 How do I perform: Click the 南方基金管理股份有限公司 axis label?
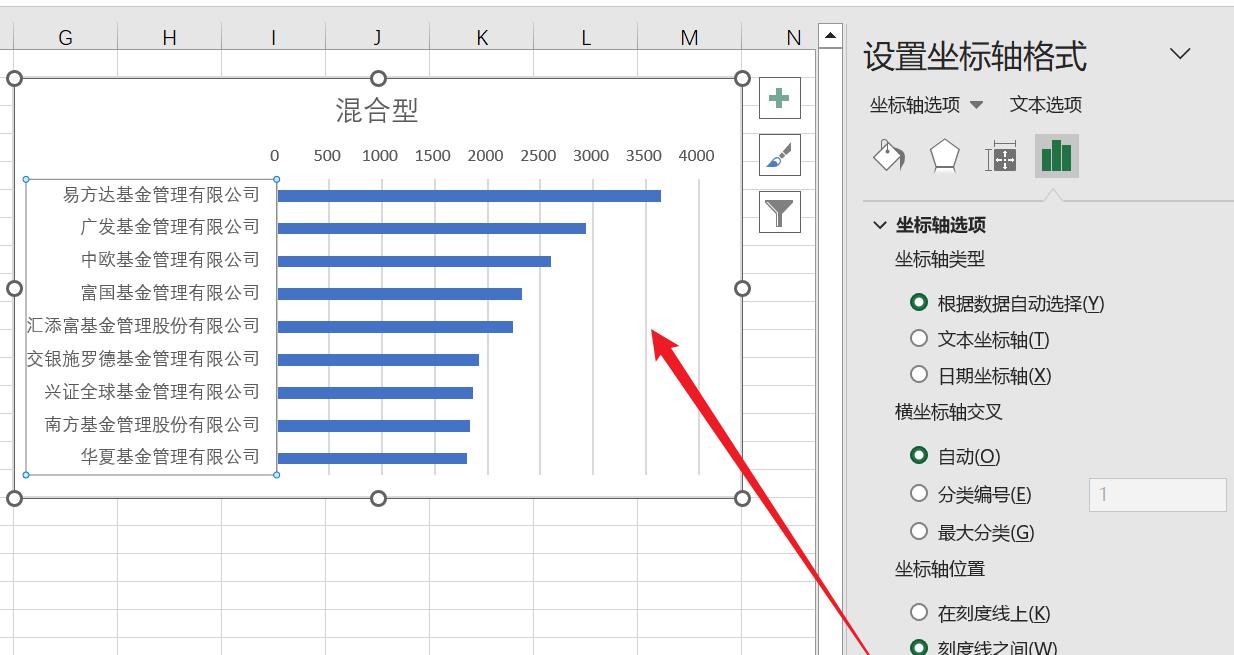(x=152, y=424)
